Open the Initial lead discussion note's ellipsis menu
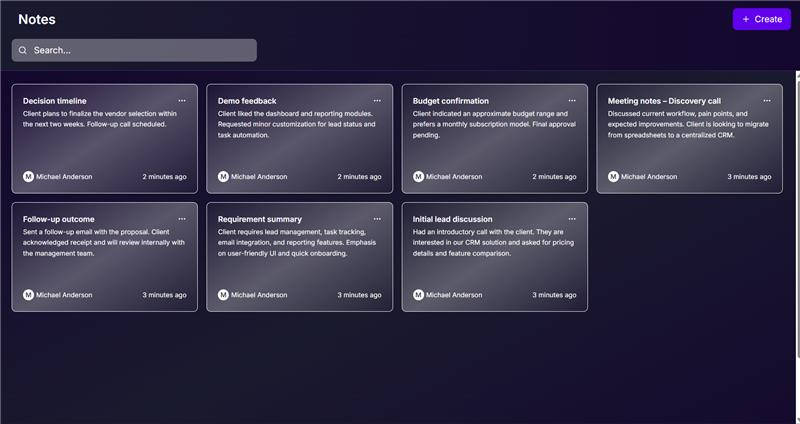This screenshot has width=800, height=424. click(572, 219)
